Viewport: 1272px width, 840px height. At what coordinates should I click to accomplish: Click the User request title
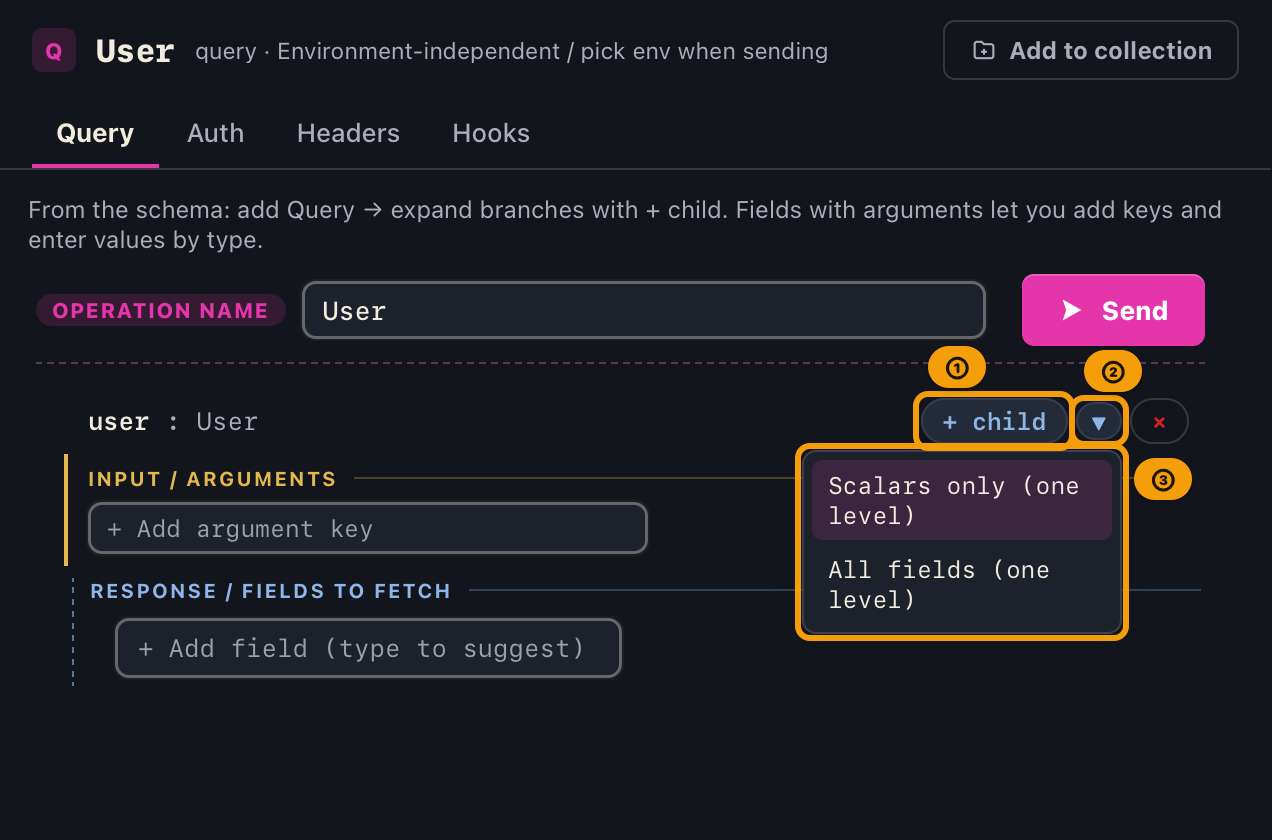[135, 51]
